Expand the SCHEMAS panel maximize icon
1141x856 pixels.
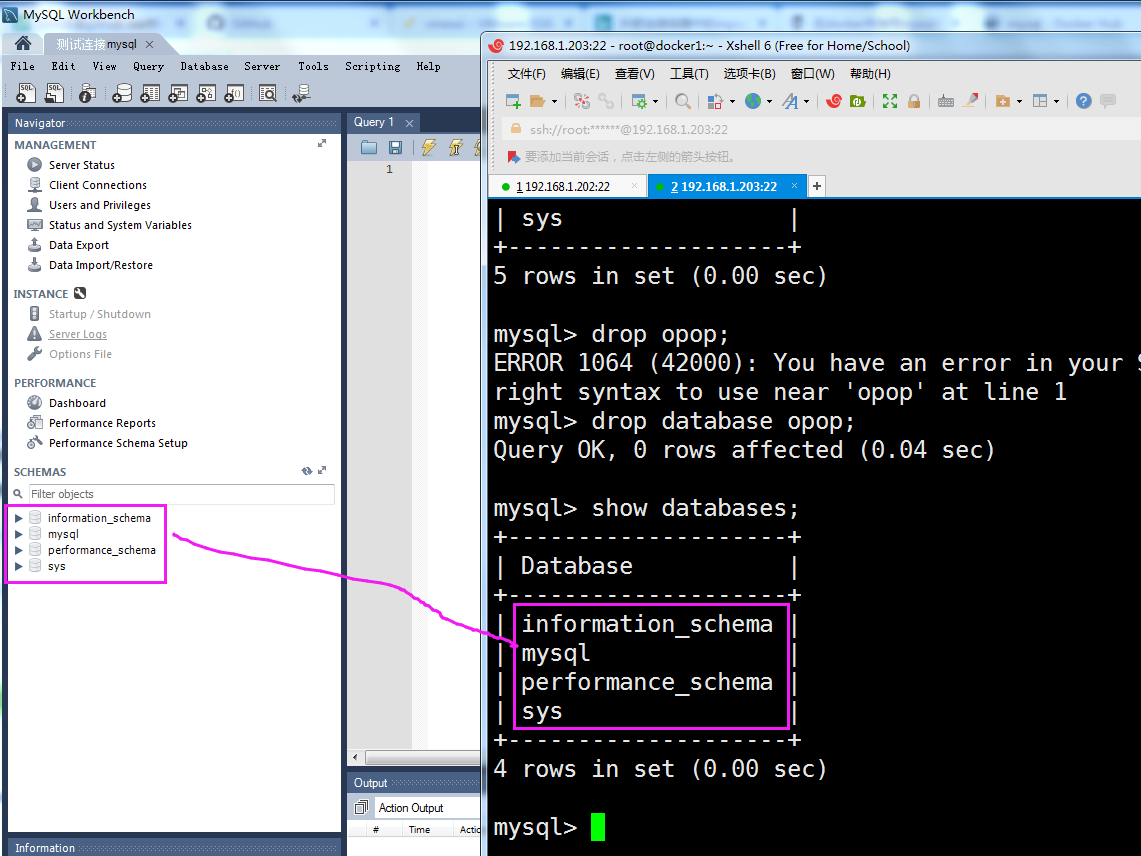pyautogui.click(x=322, y=470)
